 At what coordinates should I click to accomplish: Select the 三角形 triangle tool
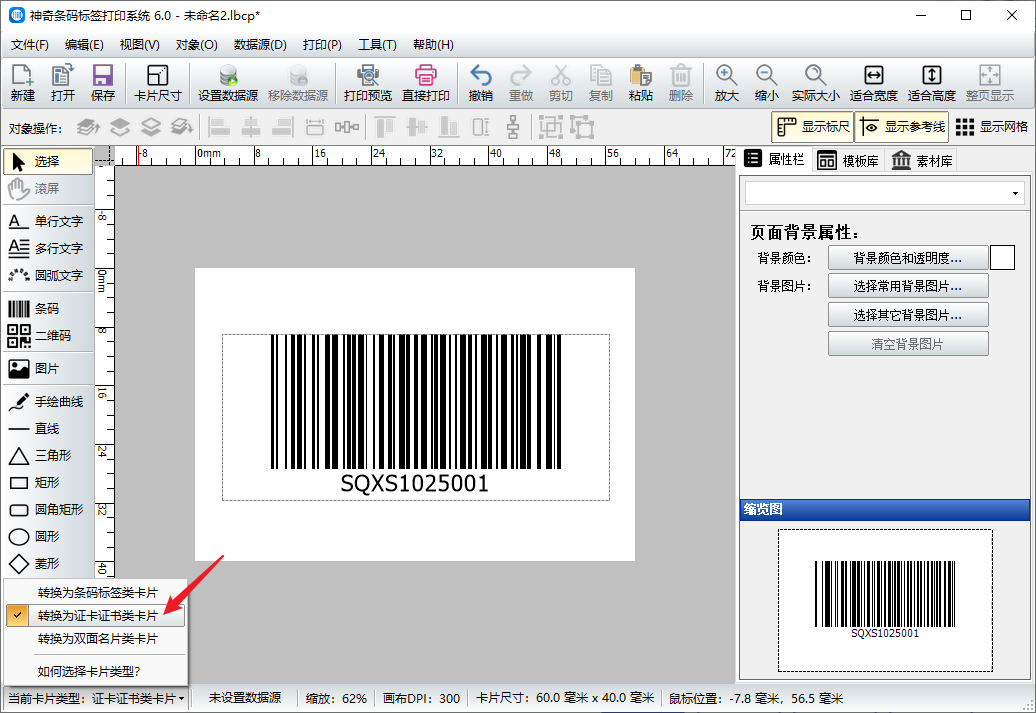(x=48, y=455)
